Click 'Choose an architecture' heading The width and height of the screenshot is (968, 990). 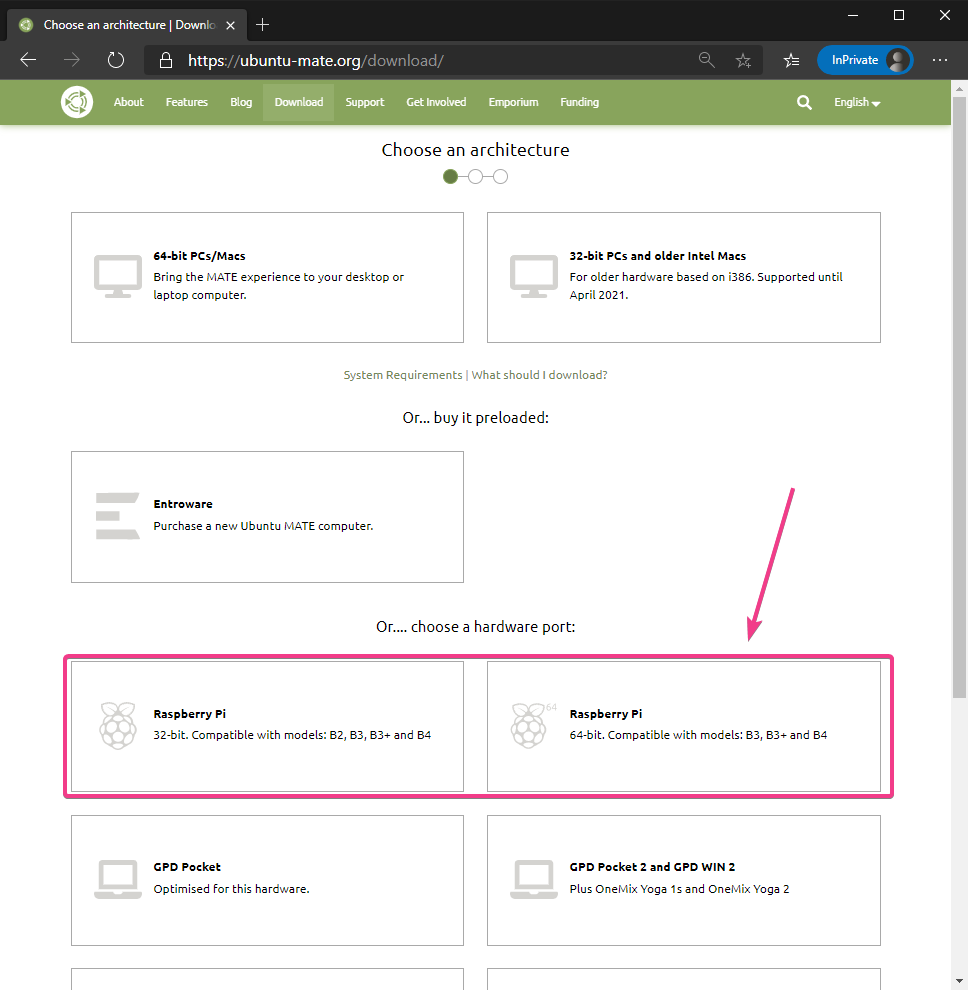(x=475, y=150)
